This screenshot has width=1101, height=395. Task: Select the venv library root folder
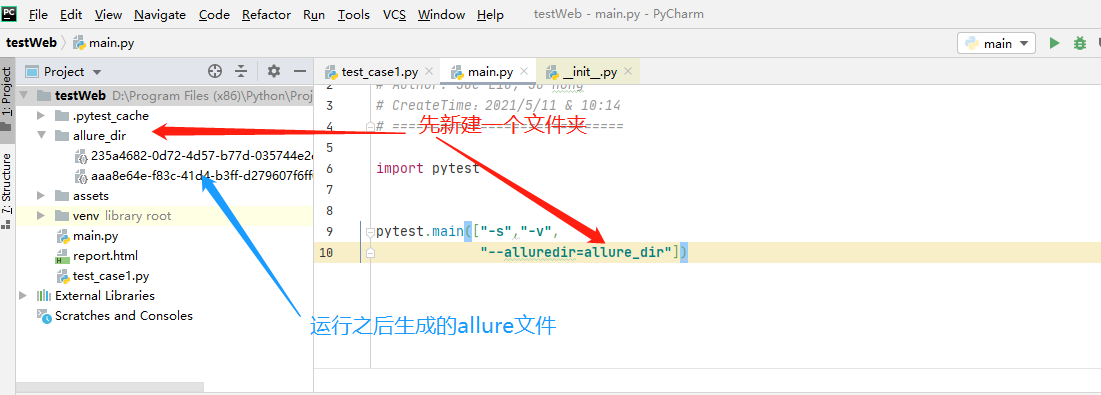pyautogui.click(x=164, y=215)
